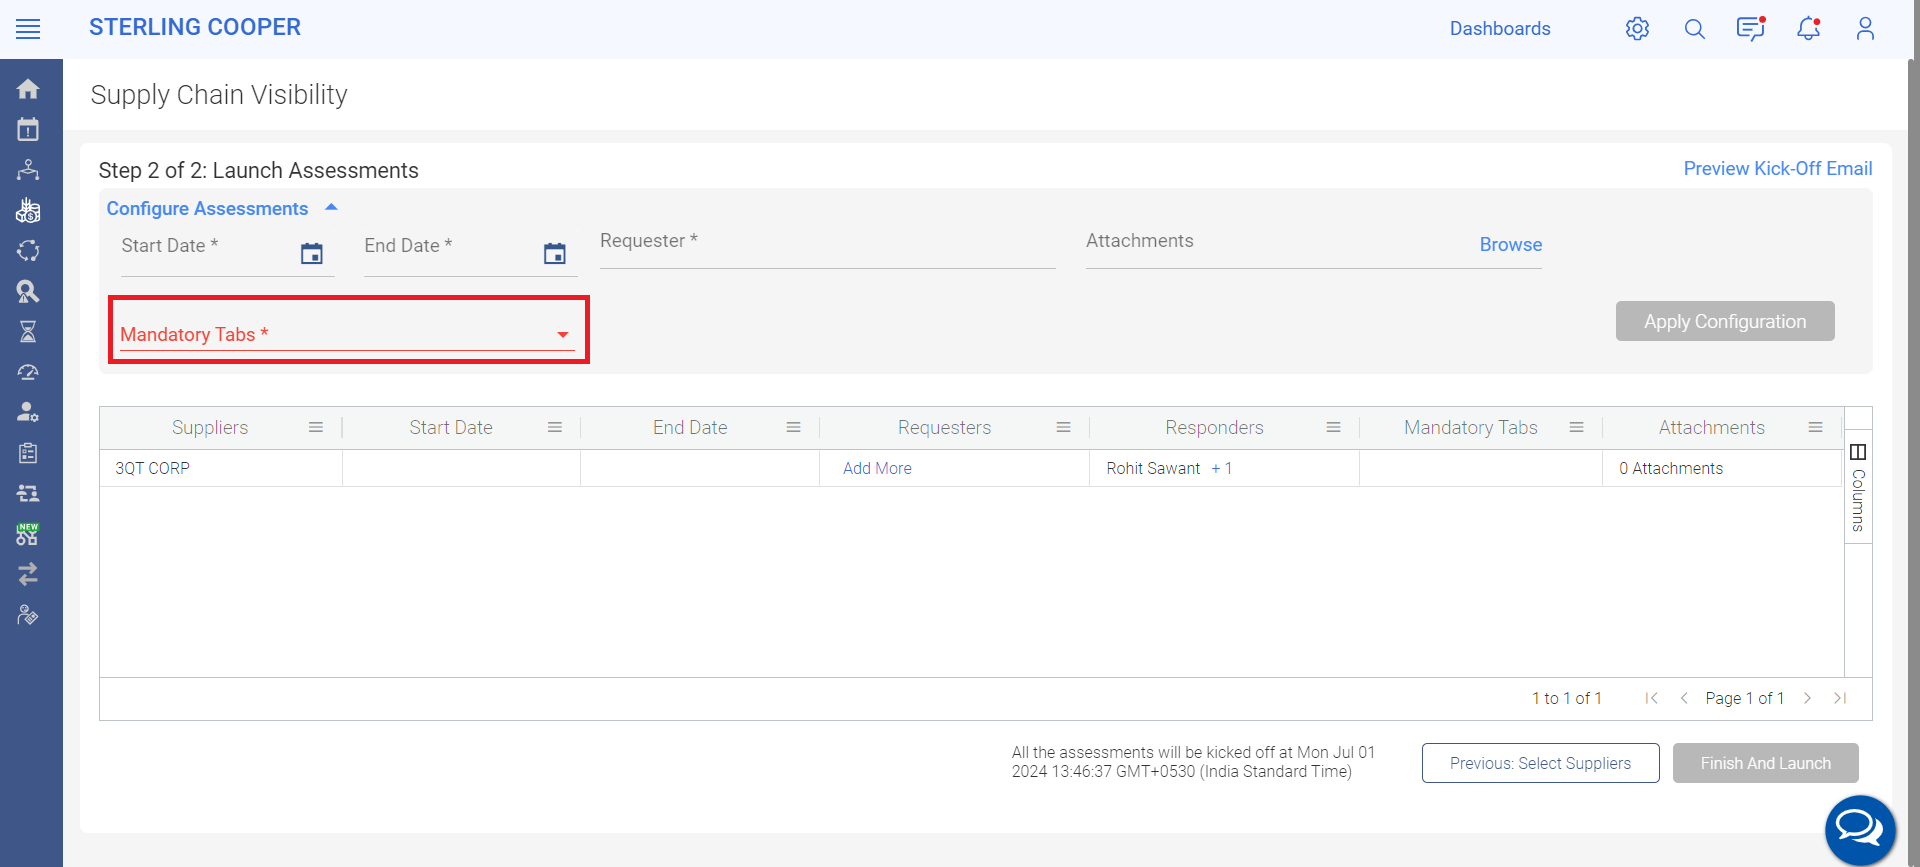The image size is (1920, 867).
Task: Open the messages chat icon
Action: (1751, 29)
